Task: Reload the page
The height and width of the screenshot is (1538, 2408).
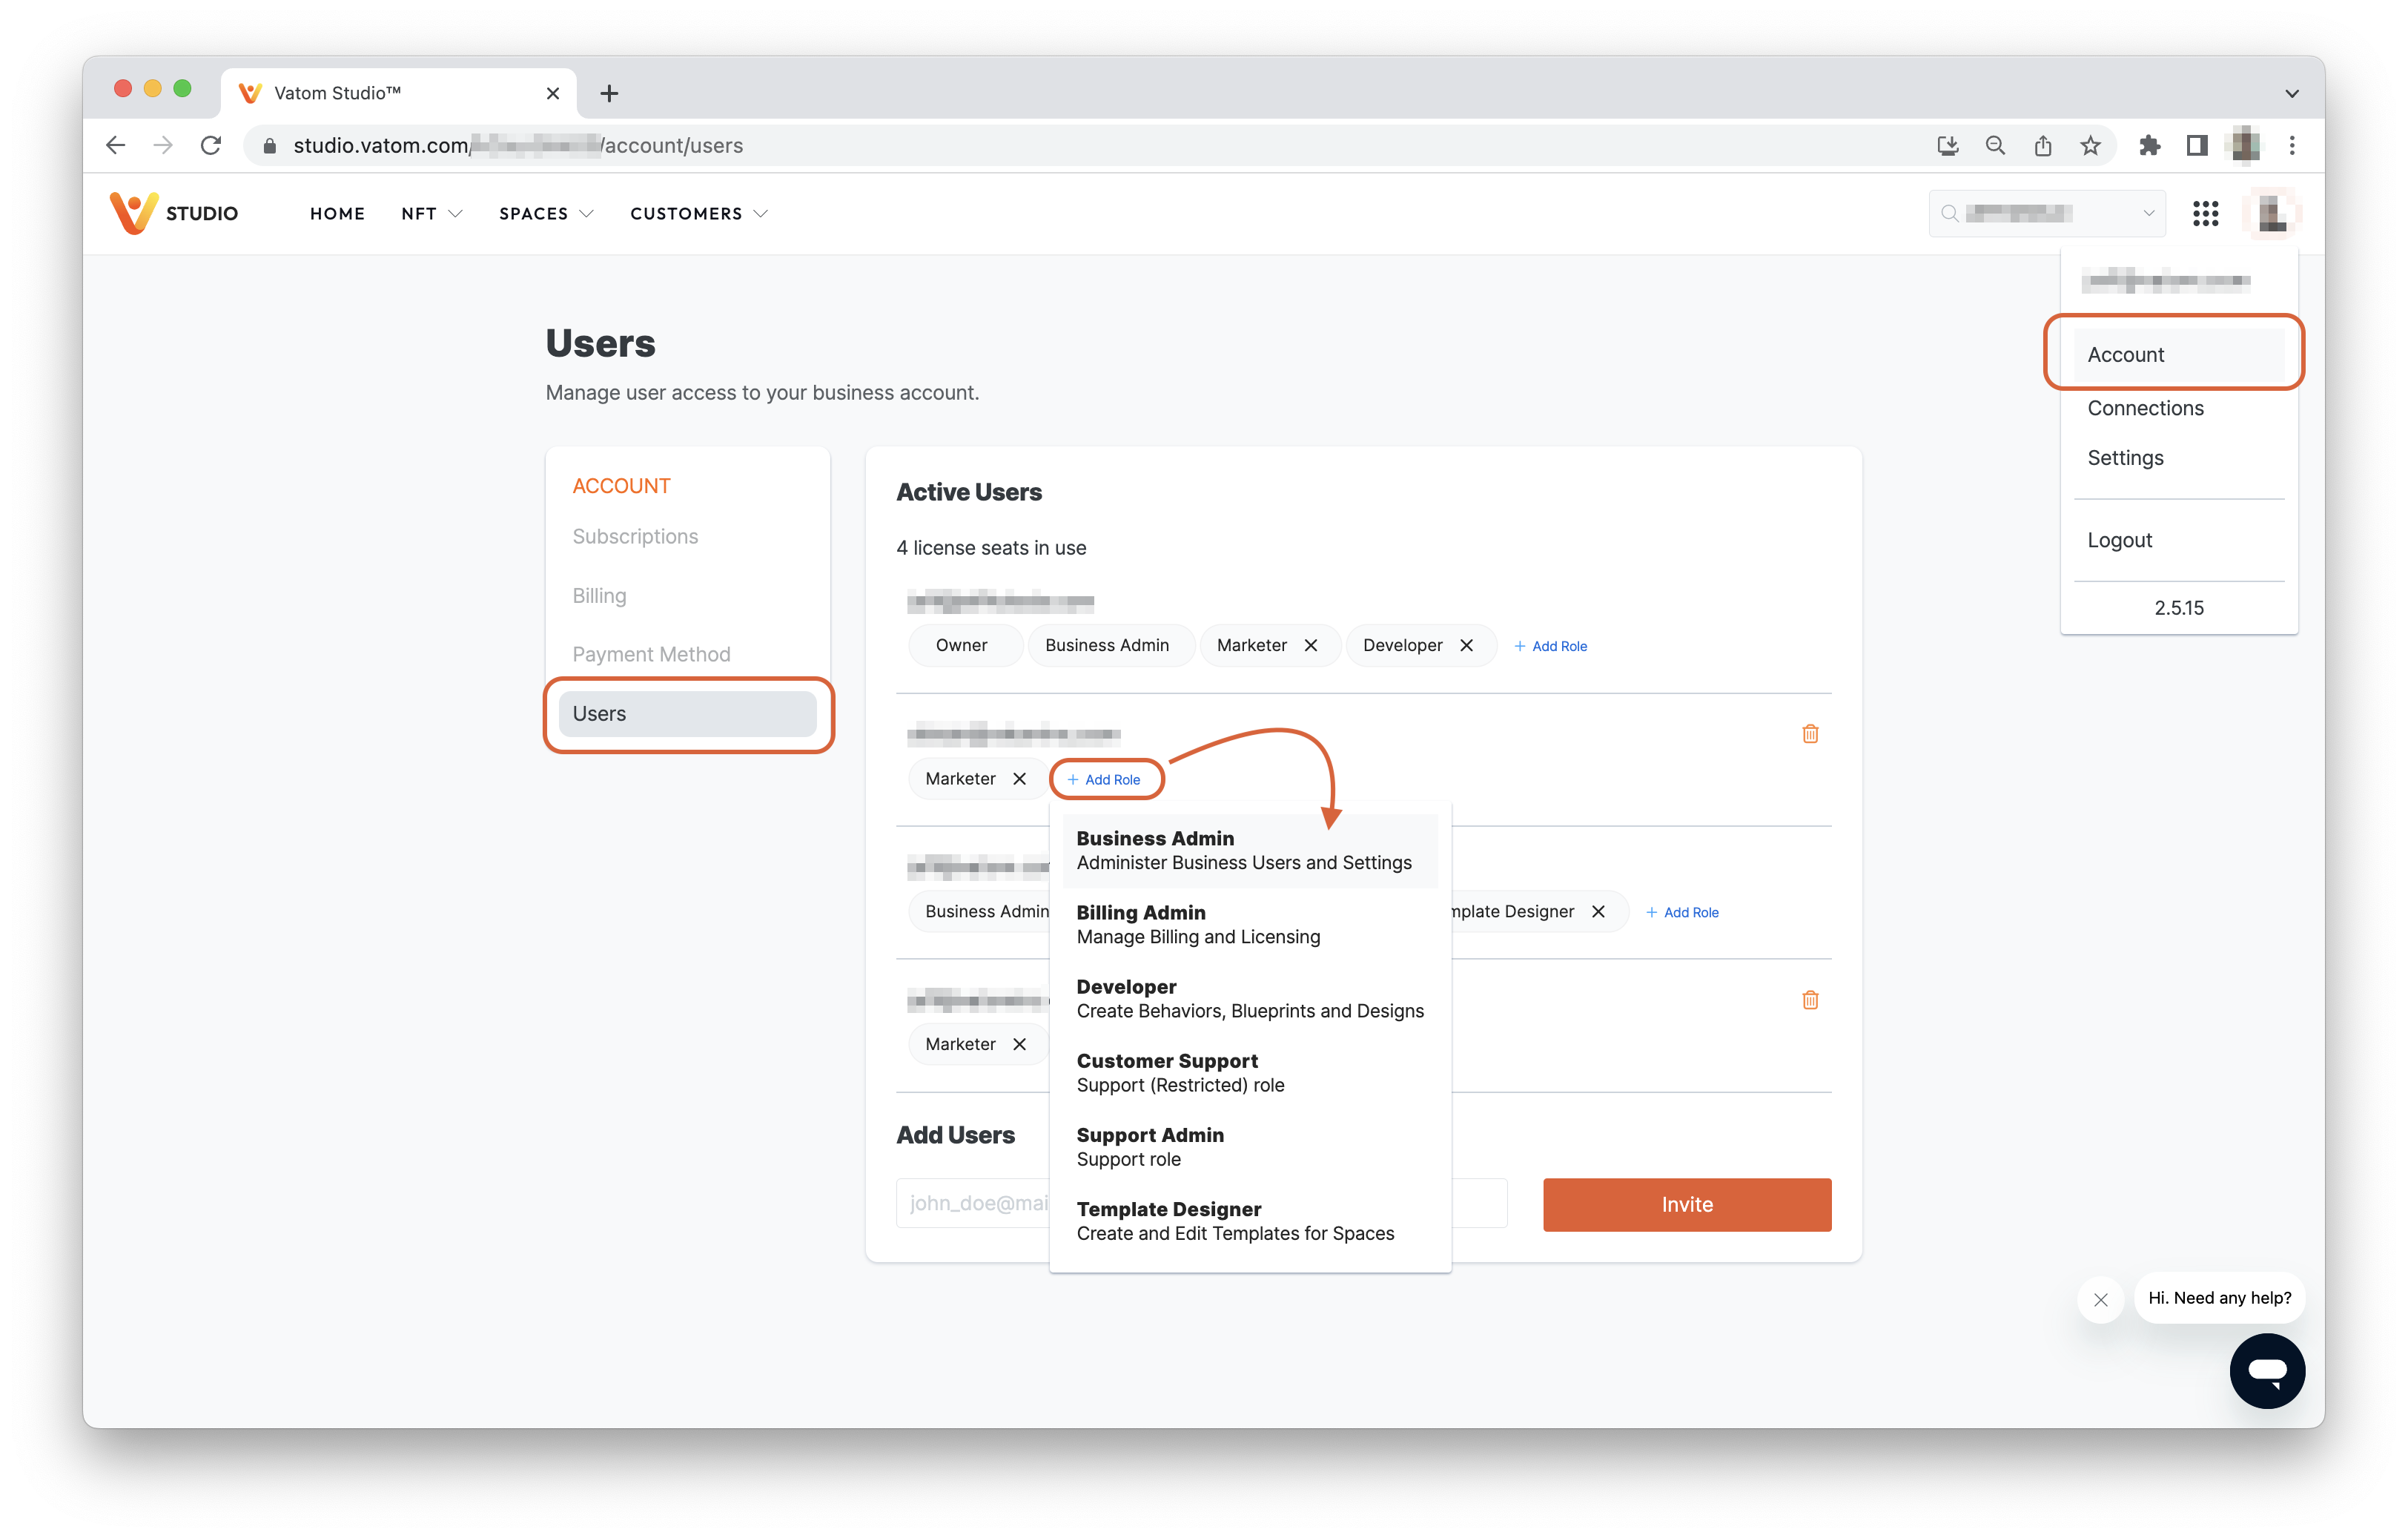Action: (211, 146)
